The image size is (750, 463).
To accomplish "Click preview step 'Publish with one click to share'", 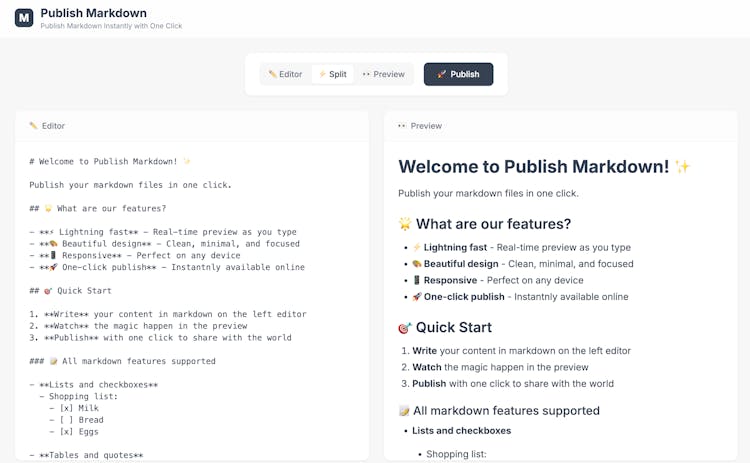I will 513,384.
